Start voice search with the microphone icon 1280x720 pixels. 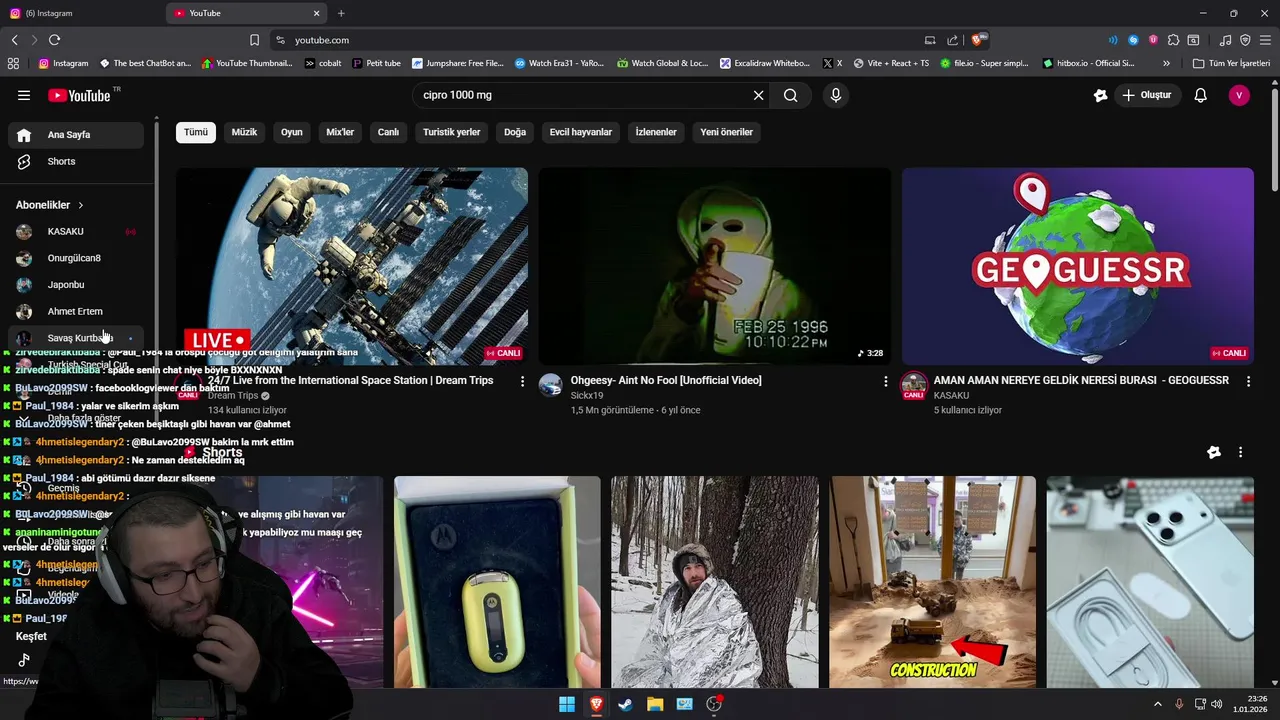[x=836, y=95]
